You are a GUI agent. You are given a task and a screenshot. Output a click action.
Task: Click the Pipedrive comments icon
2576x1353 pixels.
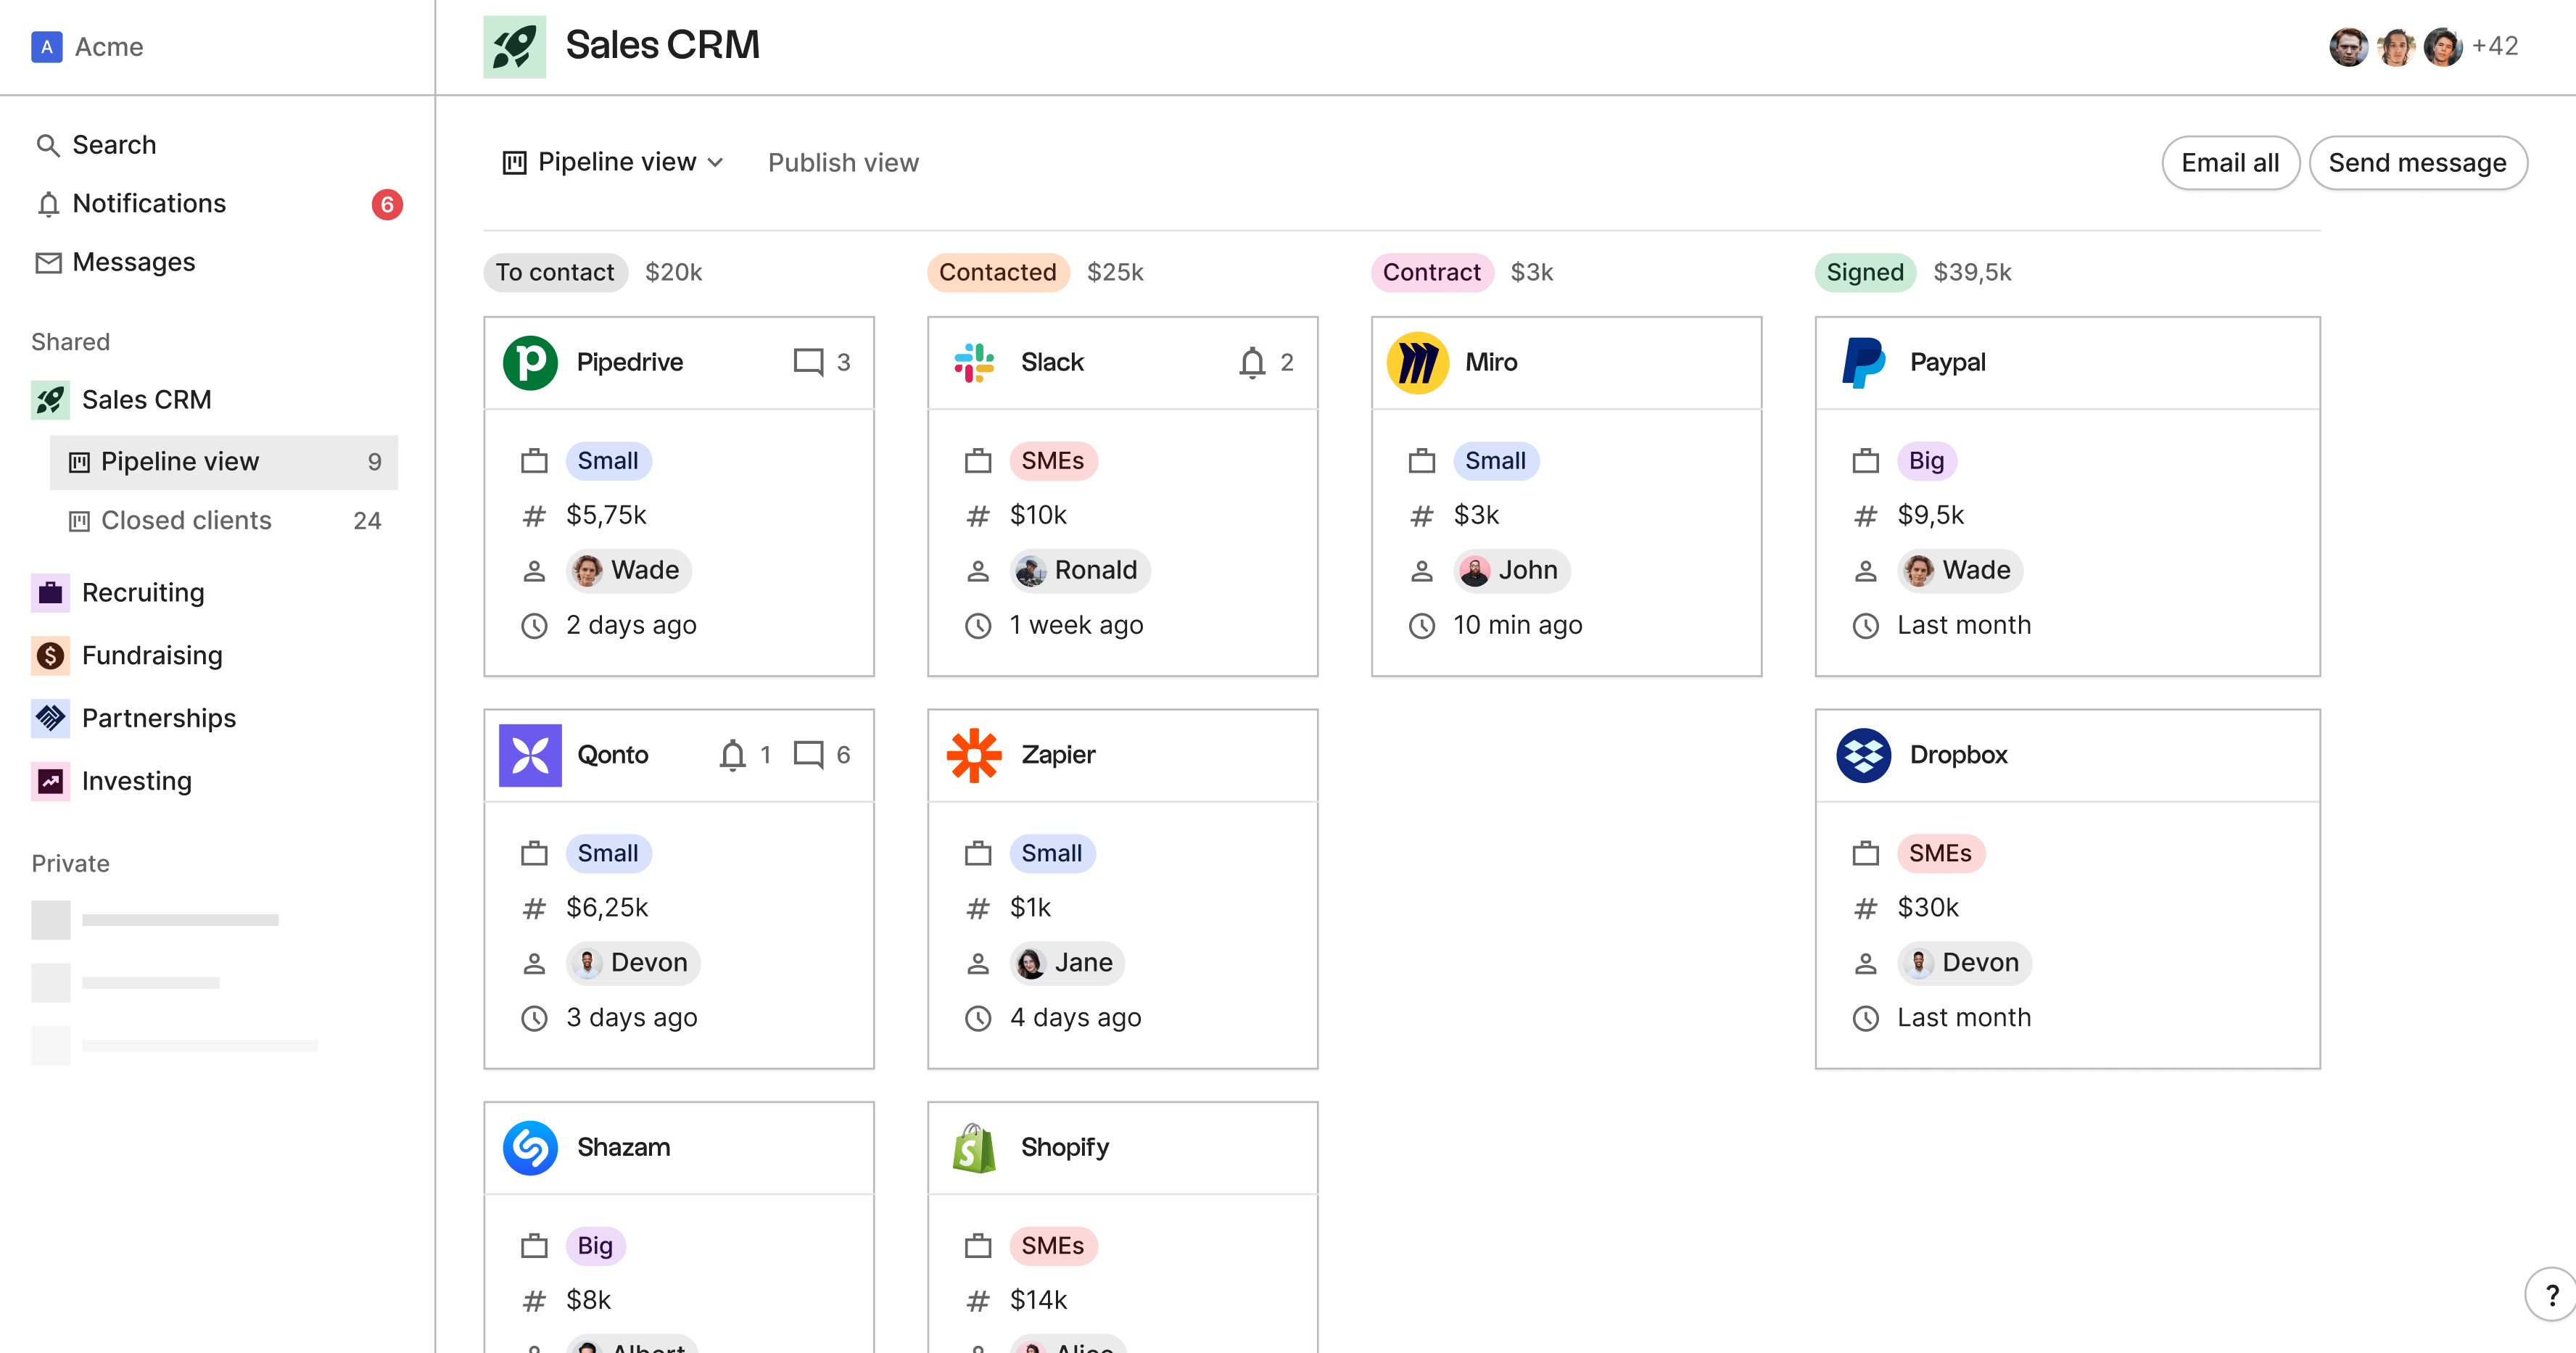(x=808, y=362)
